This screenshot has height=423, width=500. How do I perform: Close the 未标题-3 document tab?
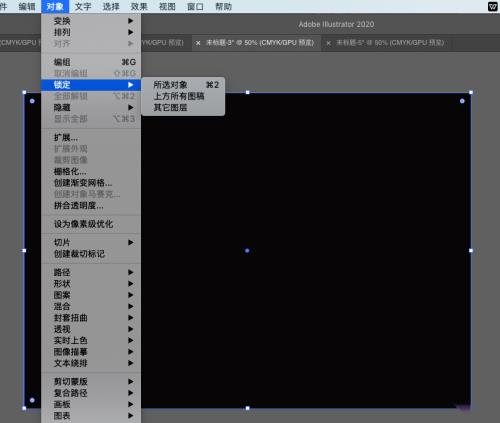(198, 43)
